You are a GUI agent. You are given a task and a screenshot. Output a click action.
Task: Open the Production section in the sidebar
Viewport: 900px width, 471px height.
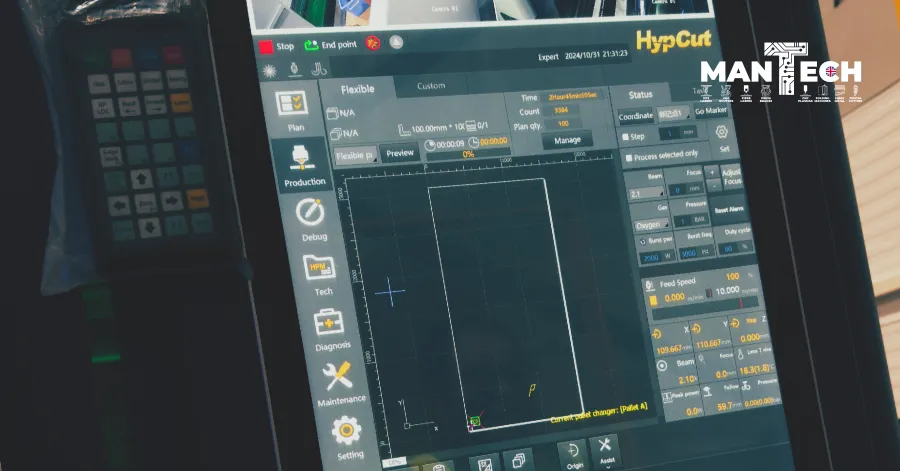[303, 166]
